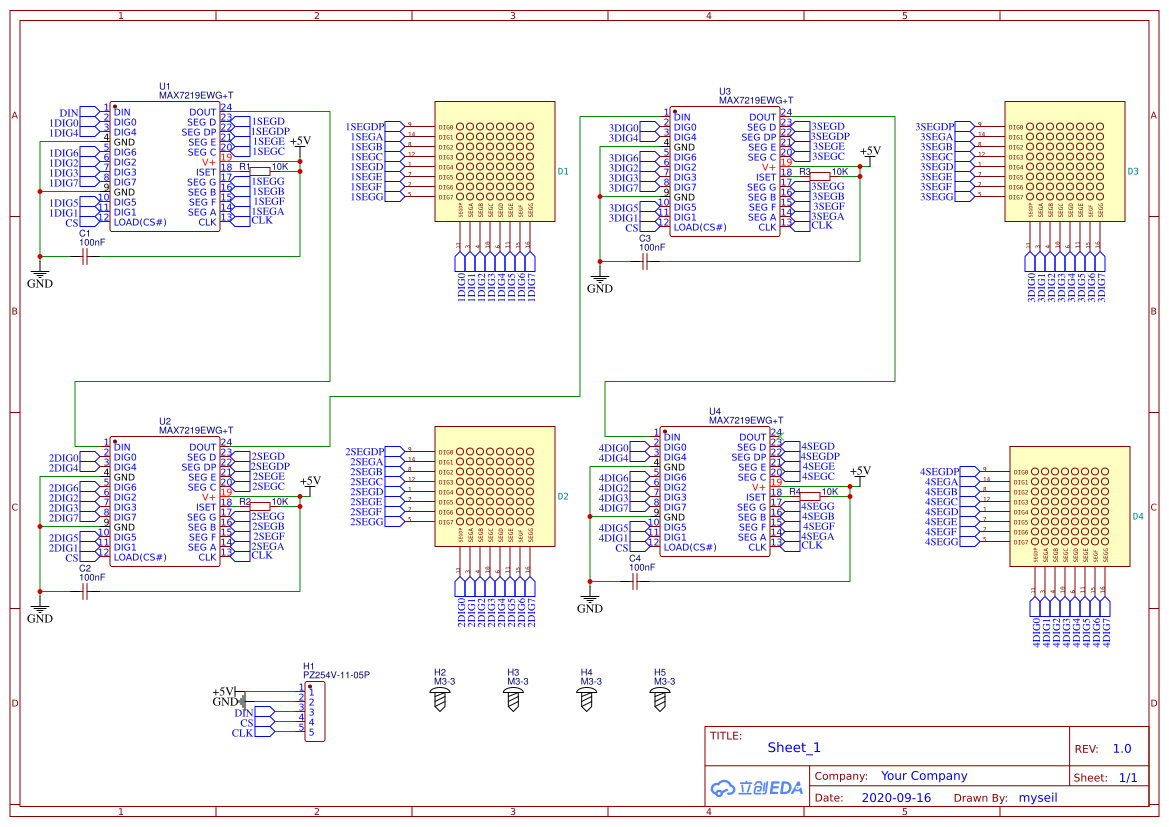
Task: Select the U2 MAX7219EWG+T chip body
Action: [x=165, y=501]
